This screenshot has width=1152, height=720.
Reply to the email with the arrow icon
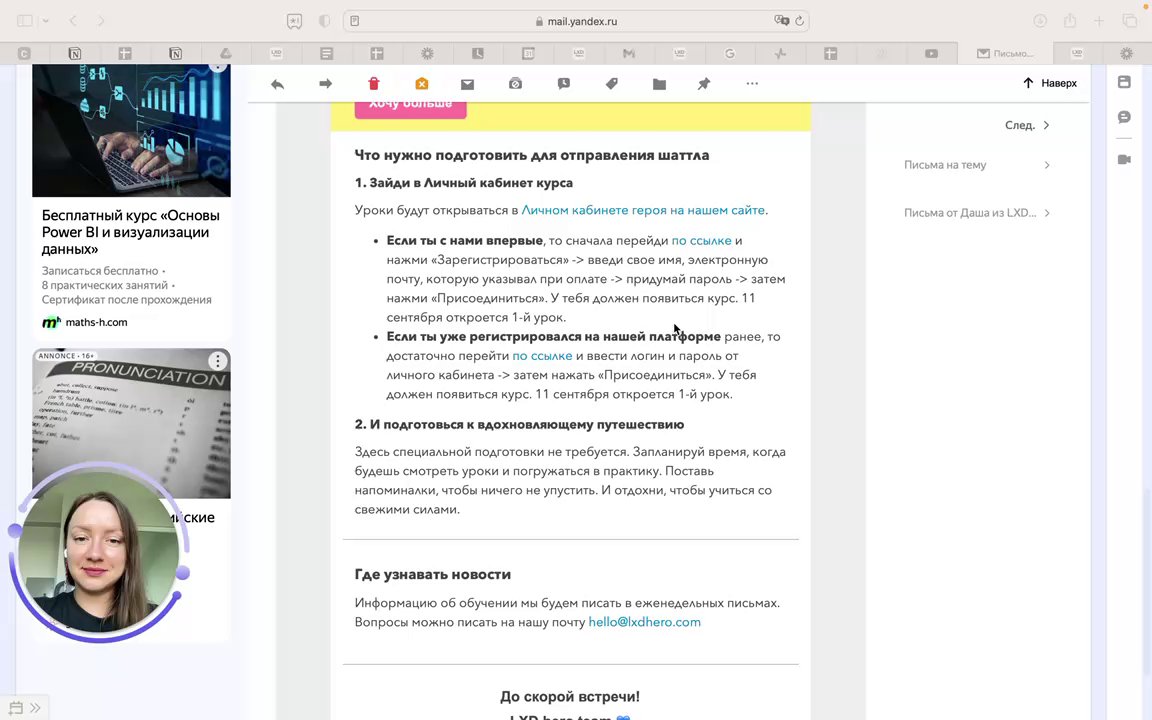click(277, 84)
